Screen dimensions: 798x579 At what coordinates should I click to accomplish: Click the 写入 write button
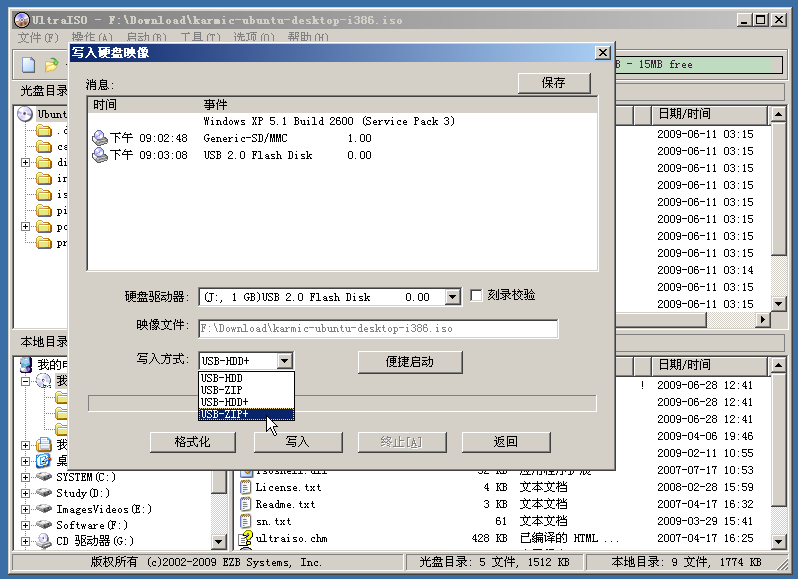298,442
